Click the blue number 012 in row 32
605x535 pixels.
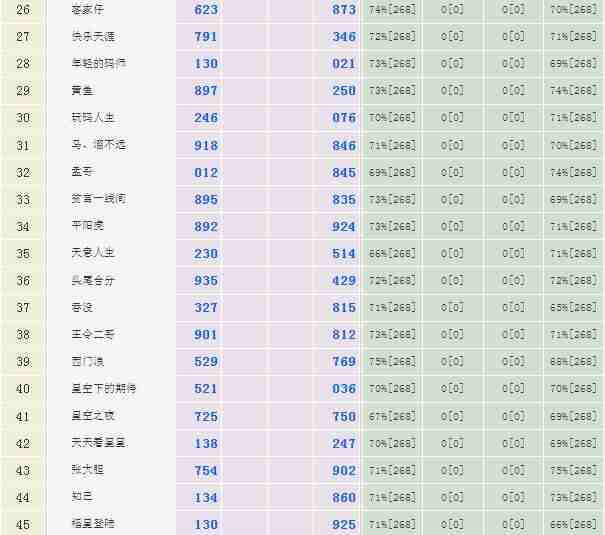click(206, 172)
